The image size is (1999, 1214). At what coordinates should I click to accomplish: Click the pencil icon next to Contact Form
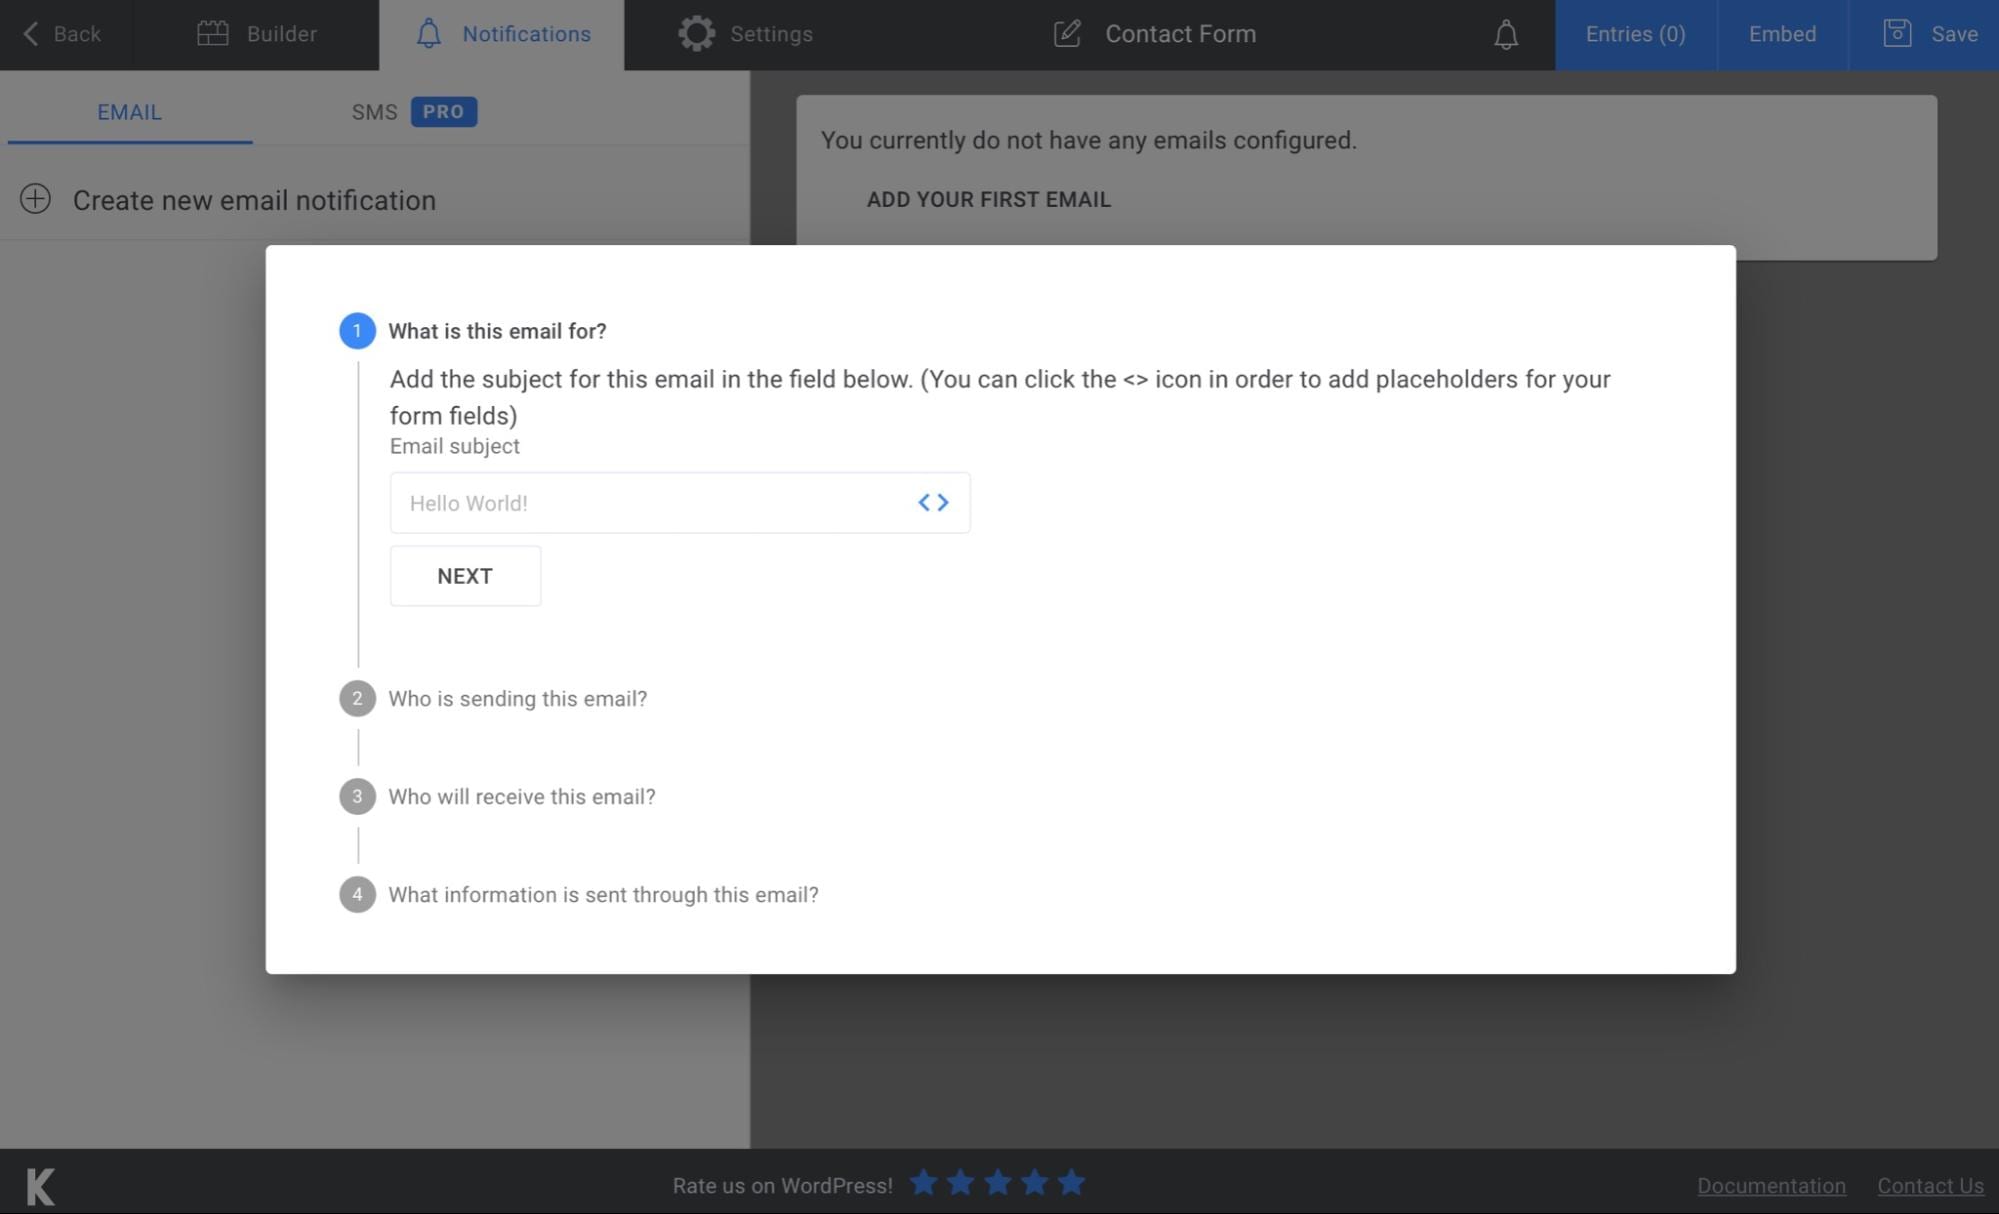coord(1066,33)
